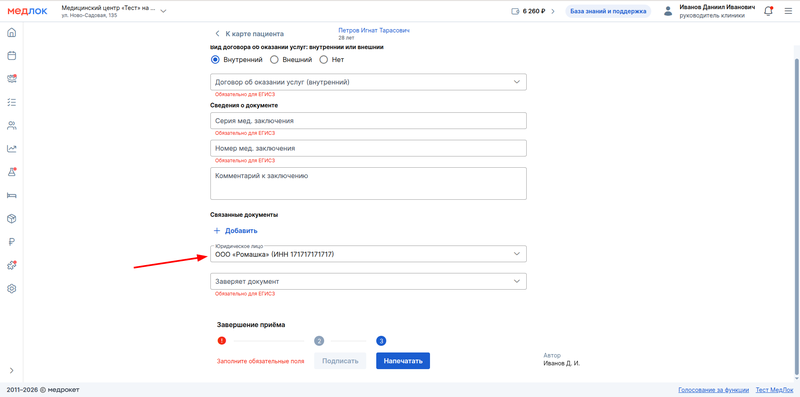Screen dimensions: 800x397
Task: Open notifications bell icon
Action: tap(768, 11)
